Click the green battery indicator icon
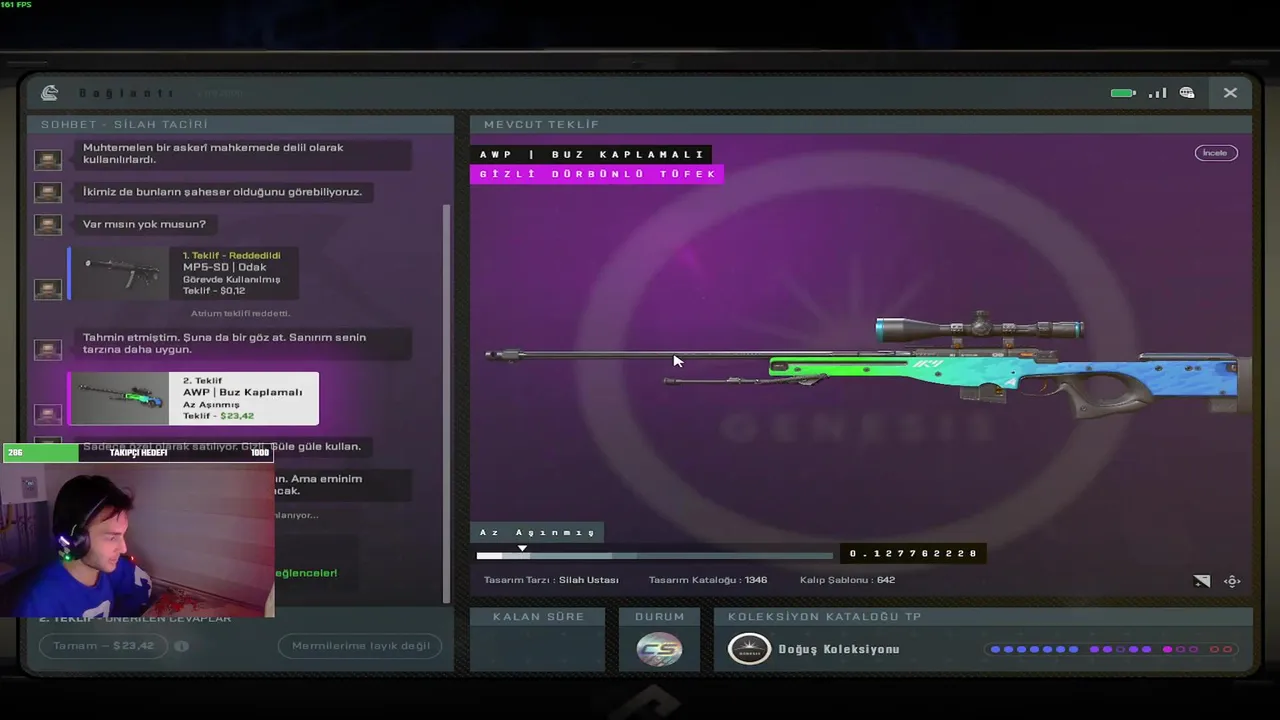The image size is (1280, 720). point(1123,93)
